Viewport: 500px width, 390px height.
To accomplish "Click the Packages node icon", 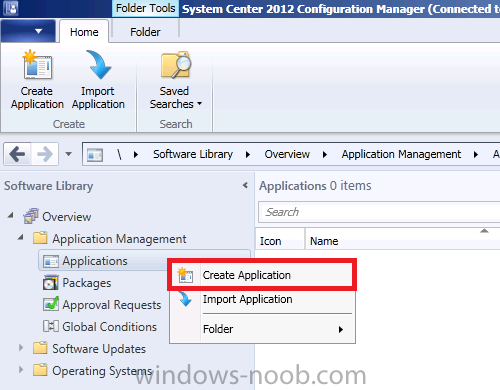I will [51, 283].
